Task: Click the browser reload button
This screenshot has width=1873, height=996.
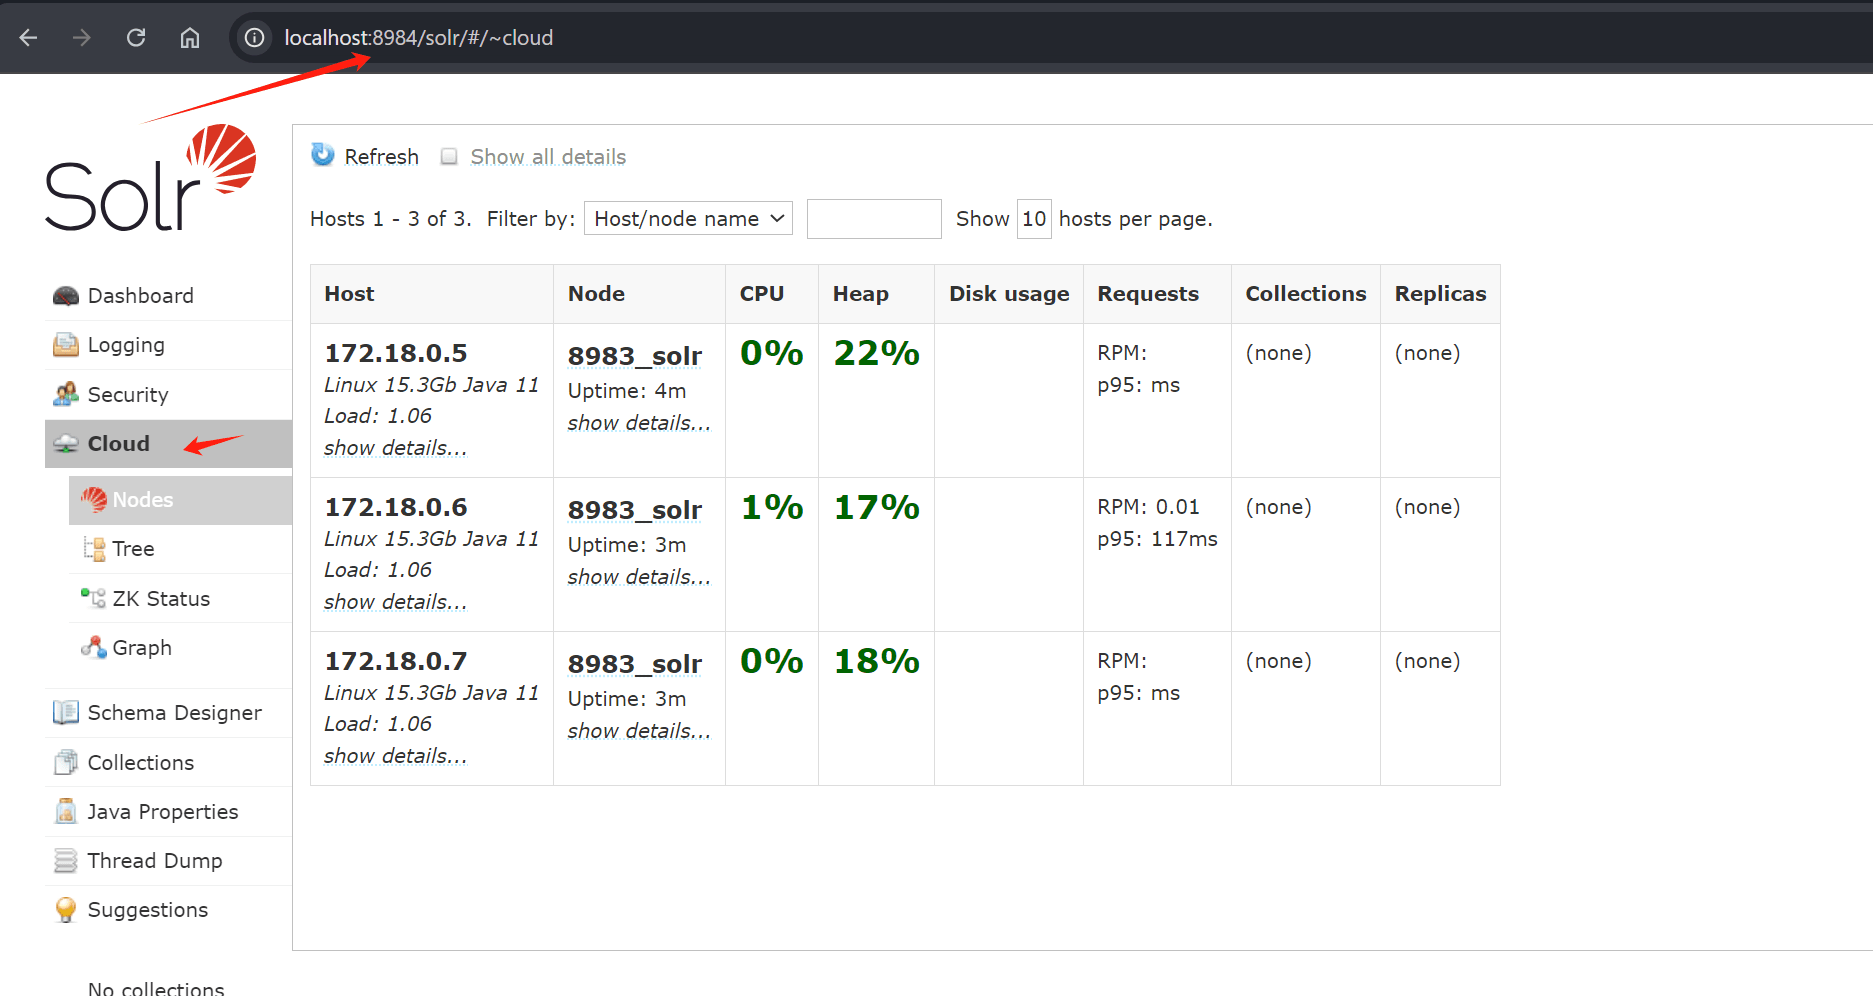Action: (x=136, y=38)
